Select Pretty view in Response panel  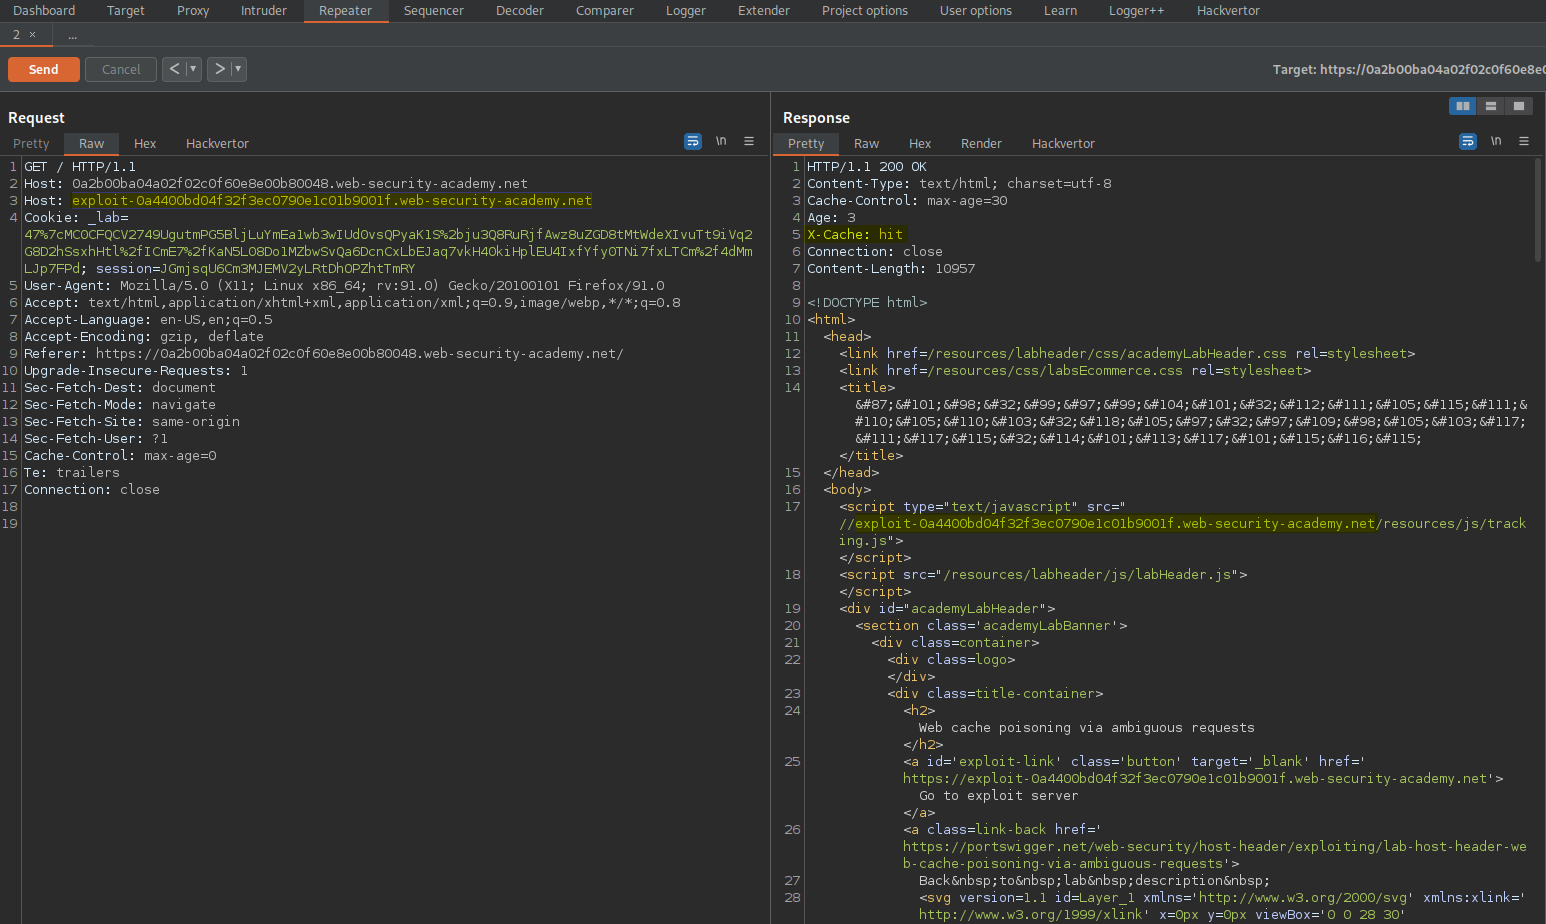tap(806, 143)
